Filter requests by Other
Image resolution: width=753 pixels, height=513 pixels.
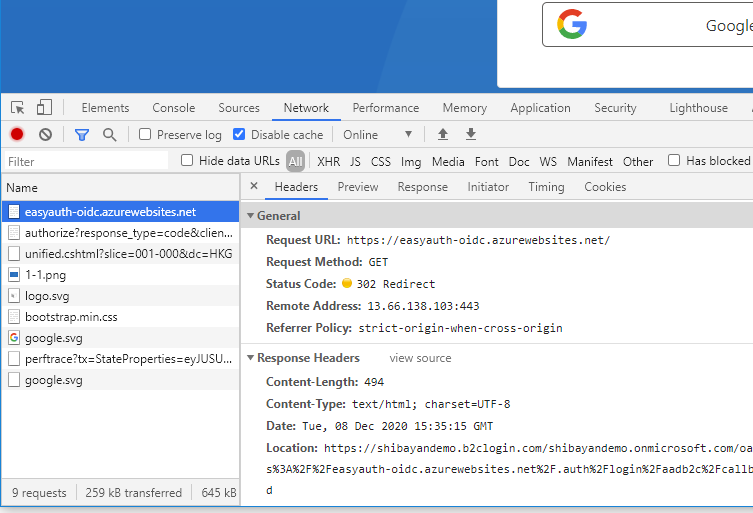click(x=638, y=161)
